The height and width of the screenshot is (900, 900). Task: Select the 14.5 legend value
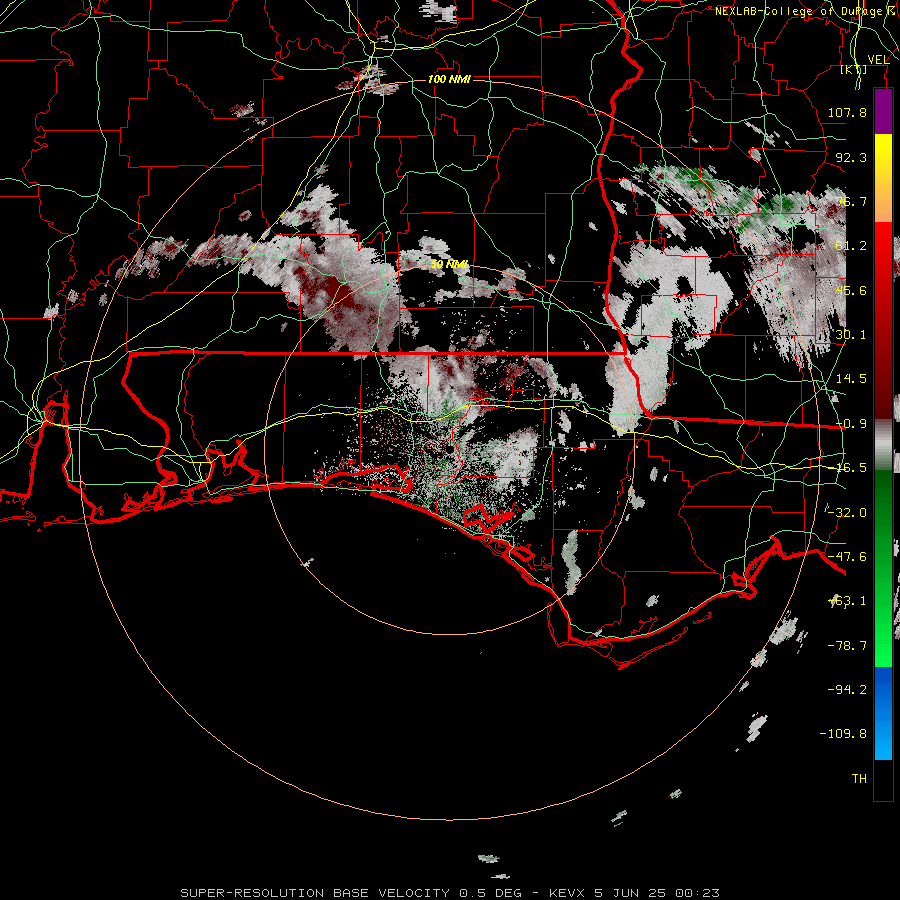tap(851, 379)
